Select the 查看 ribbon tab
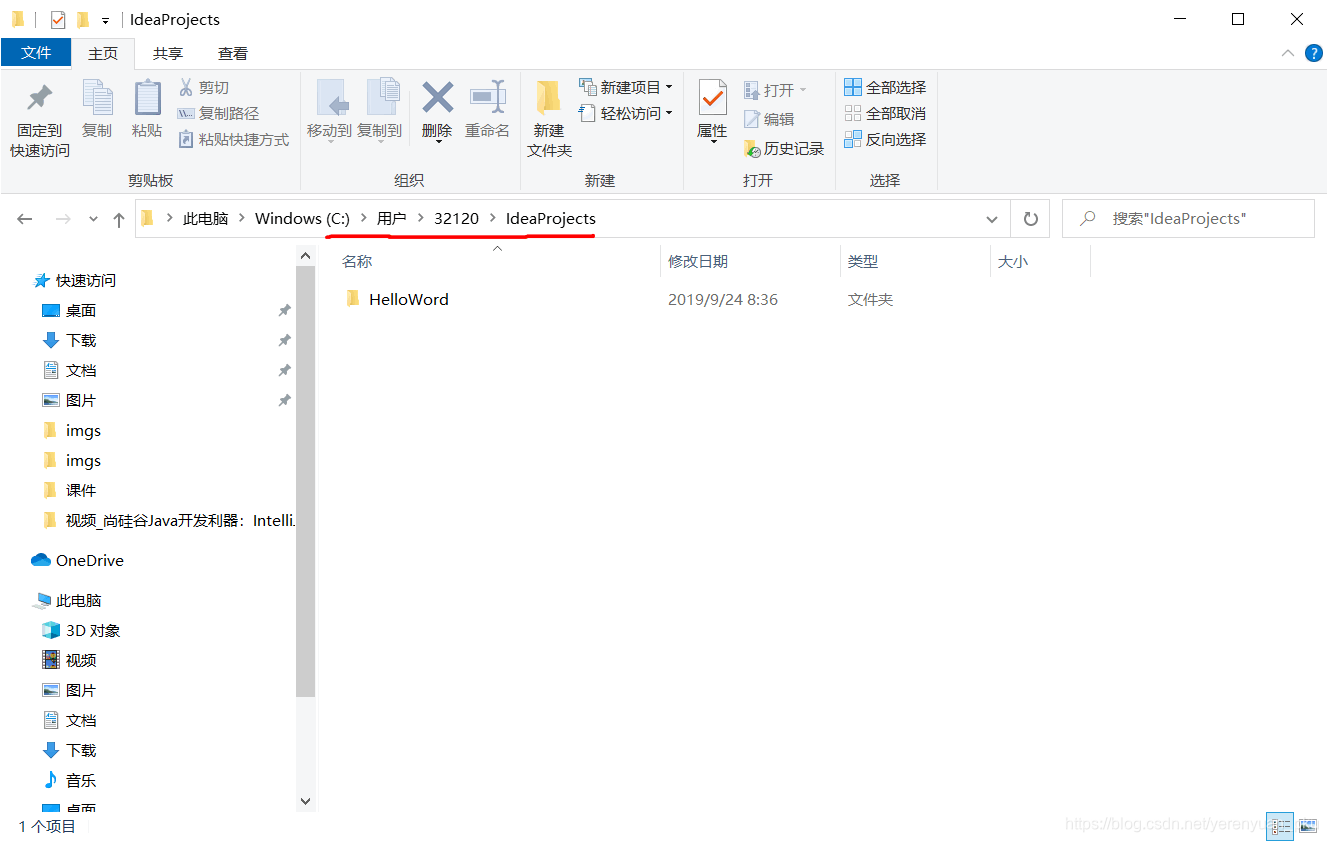 coord(233,53)
